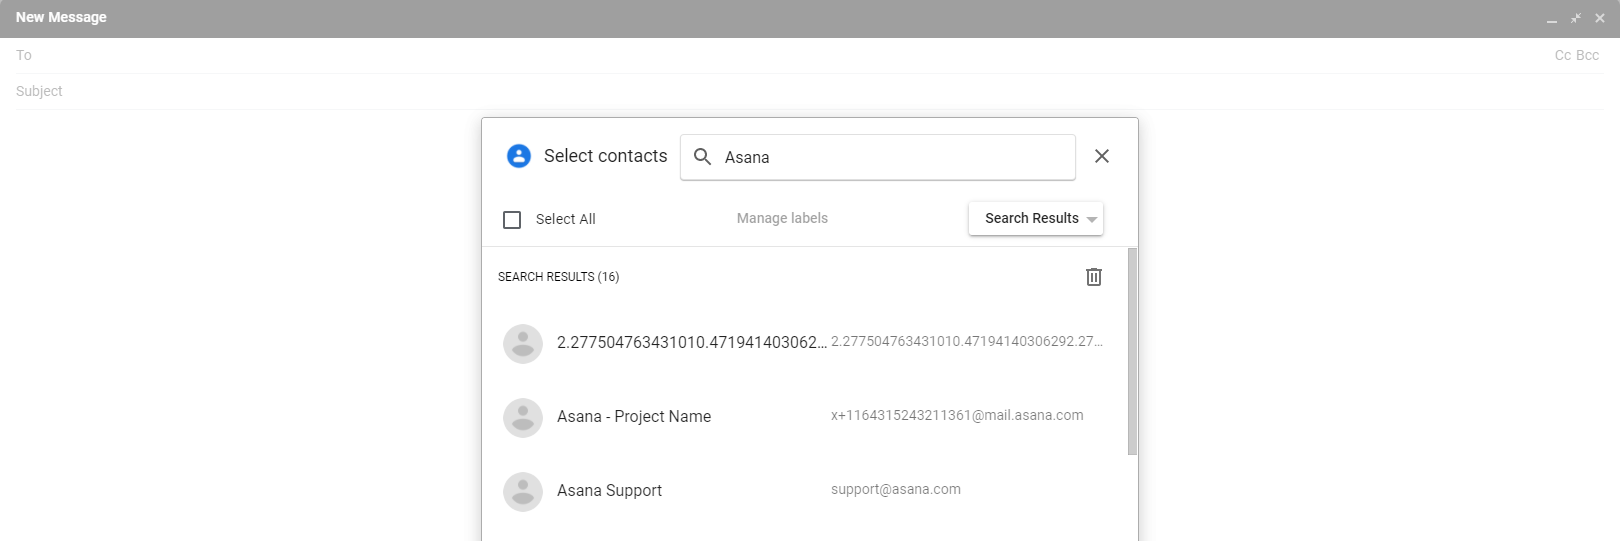Check the Select All checkbox

[x=512, y=220]
